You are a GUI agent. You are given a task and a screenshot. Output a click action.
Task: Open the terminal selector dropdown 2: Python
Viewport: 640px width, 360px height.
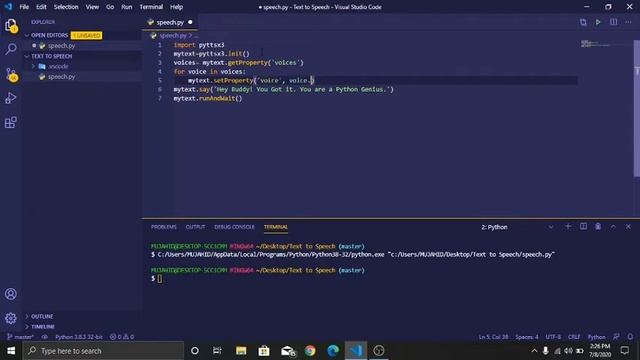coord(517,227)
